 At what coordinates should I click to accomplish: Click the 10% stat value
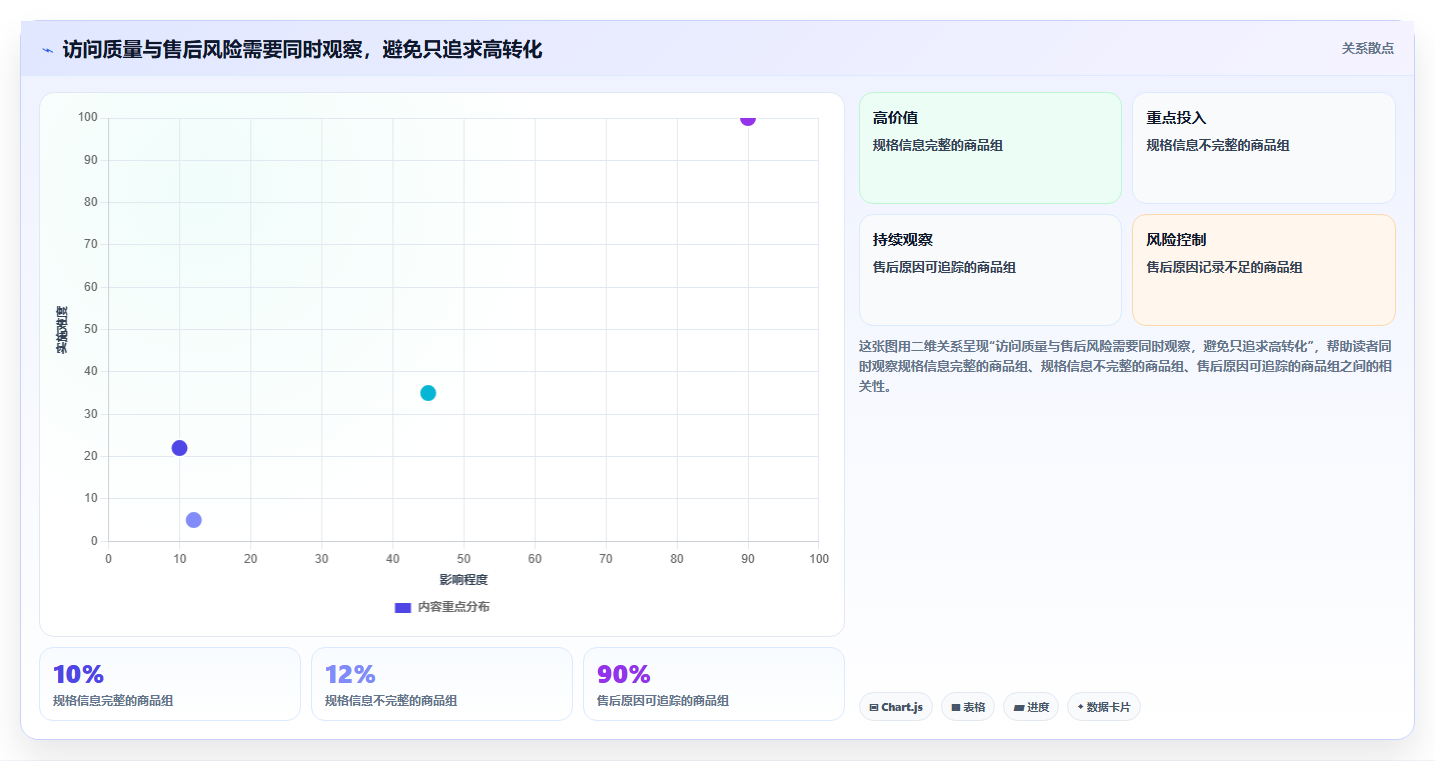coord(78,675)
